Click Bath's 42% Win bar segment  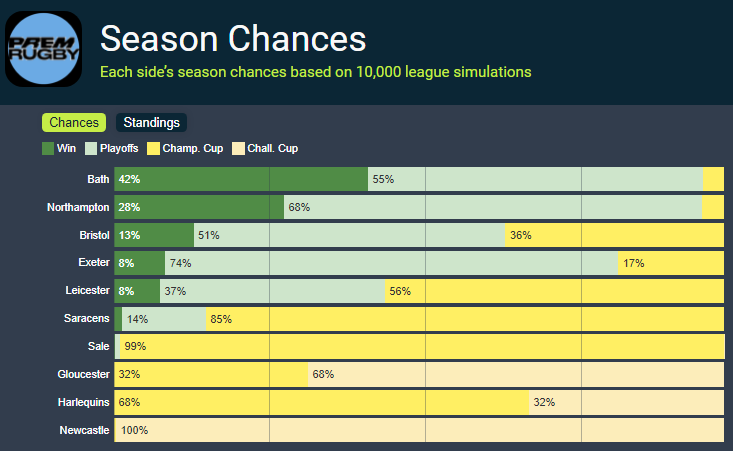[242, 179]
